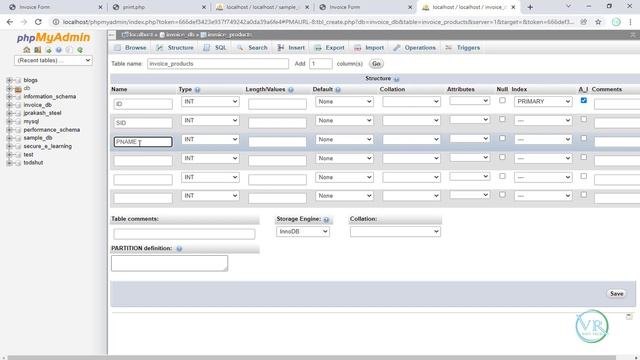The image size is (640, 360).
Task: Enable A_I checkbox for SID row
Action: pyautogui.click(x=584, y=119)
